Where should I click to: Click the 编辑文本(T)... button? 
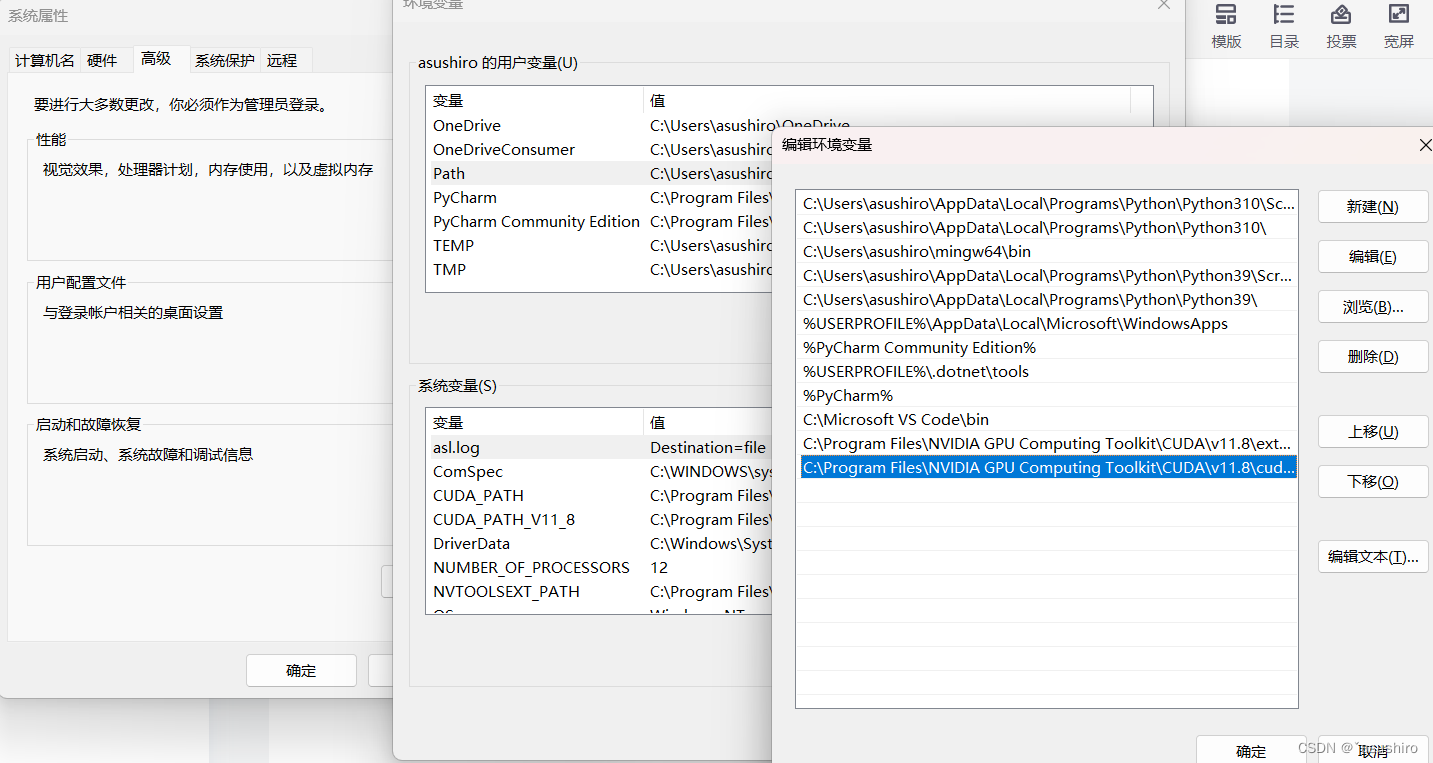pos(1373,557)
